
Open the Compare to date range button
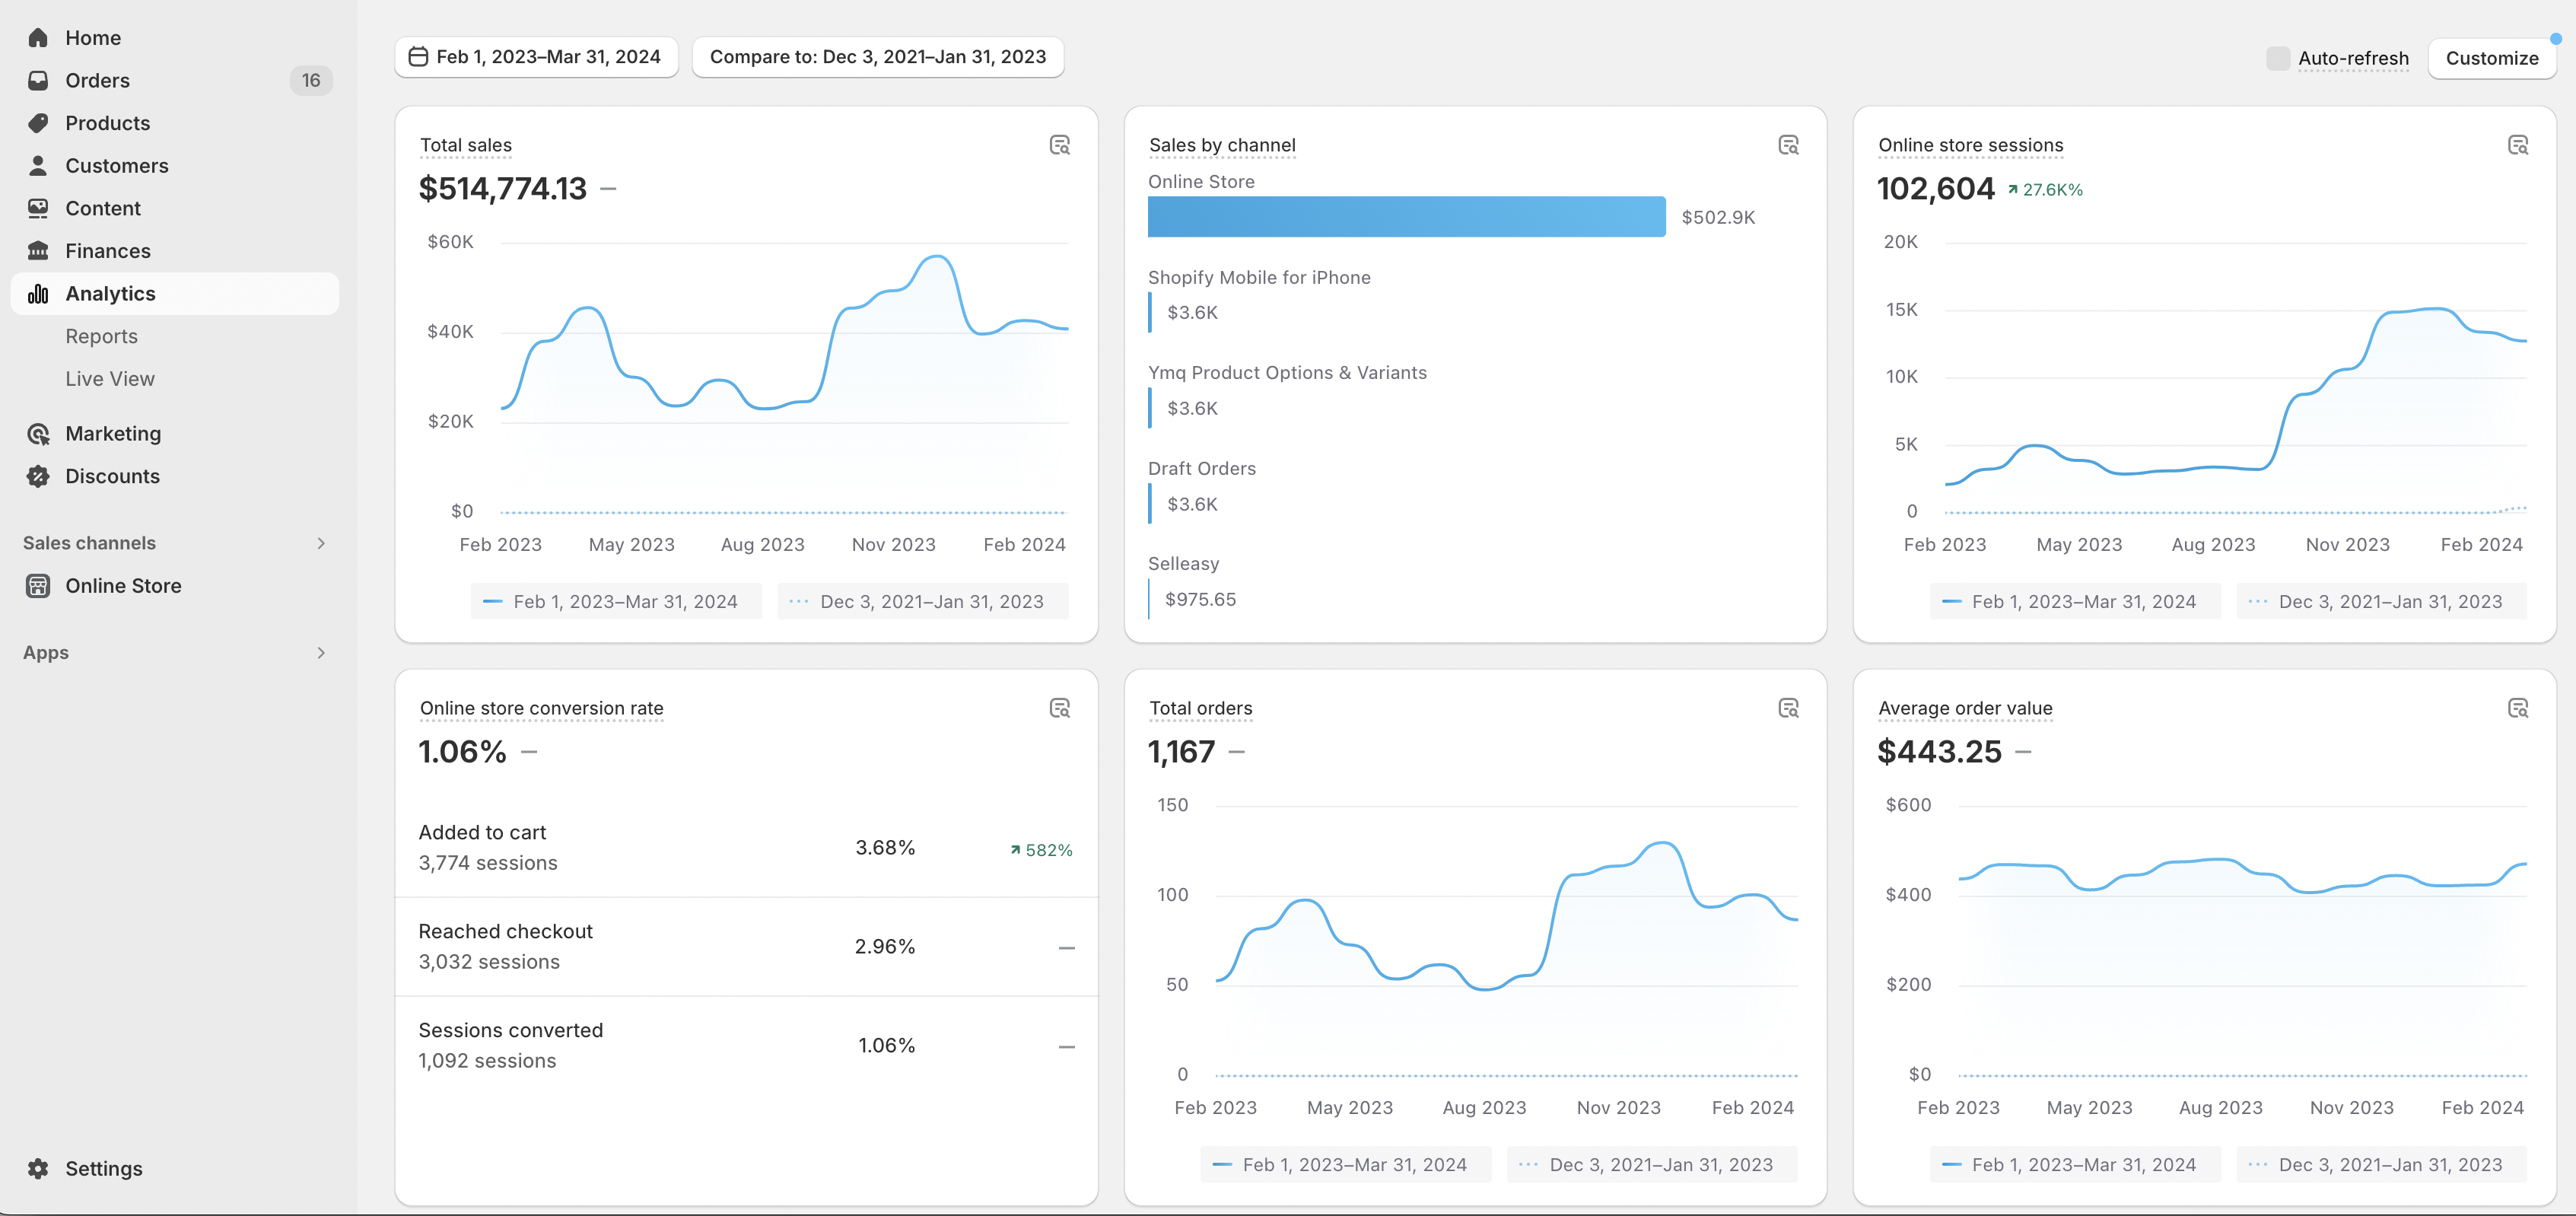click(878, 57)
